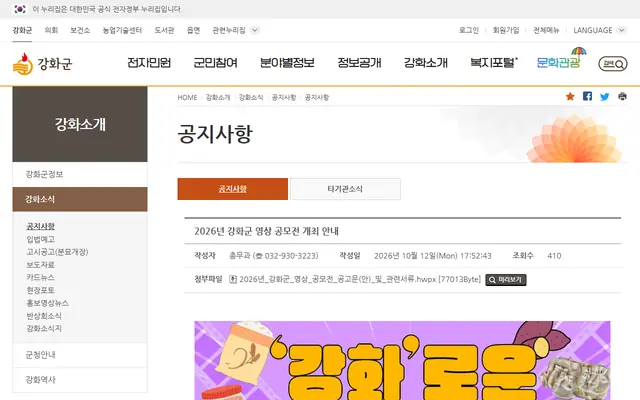Share page on Twitter icon
Screen dimensions: 640x400
coord(604,96)
